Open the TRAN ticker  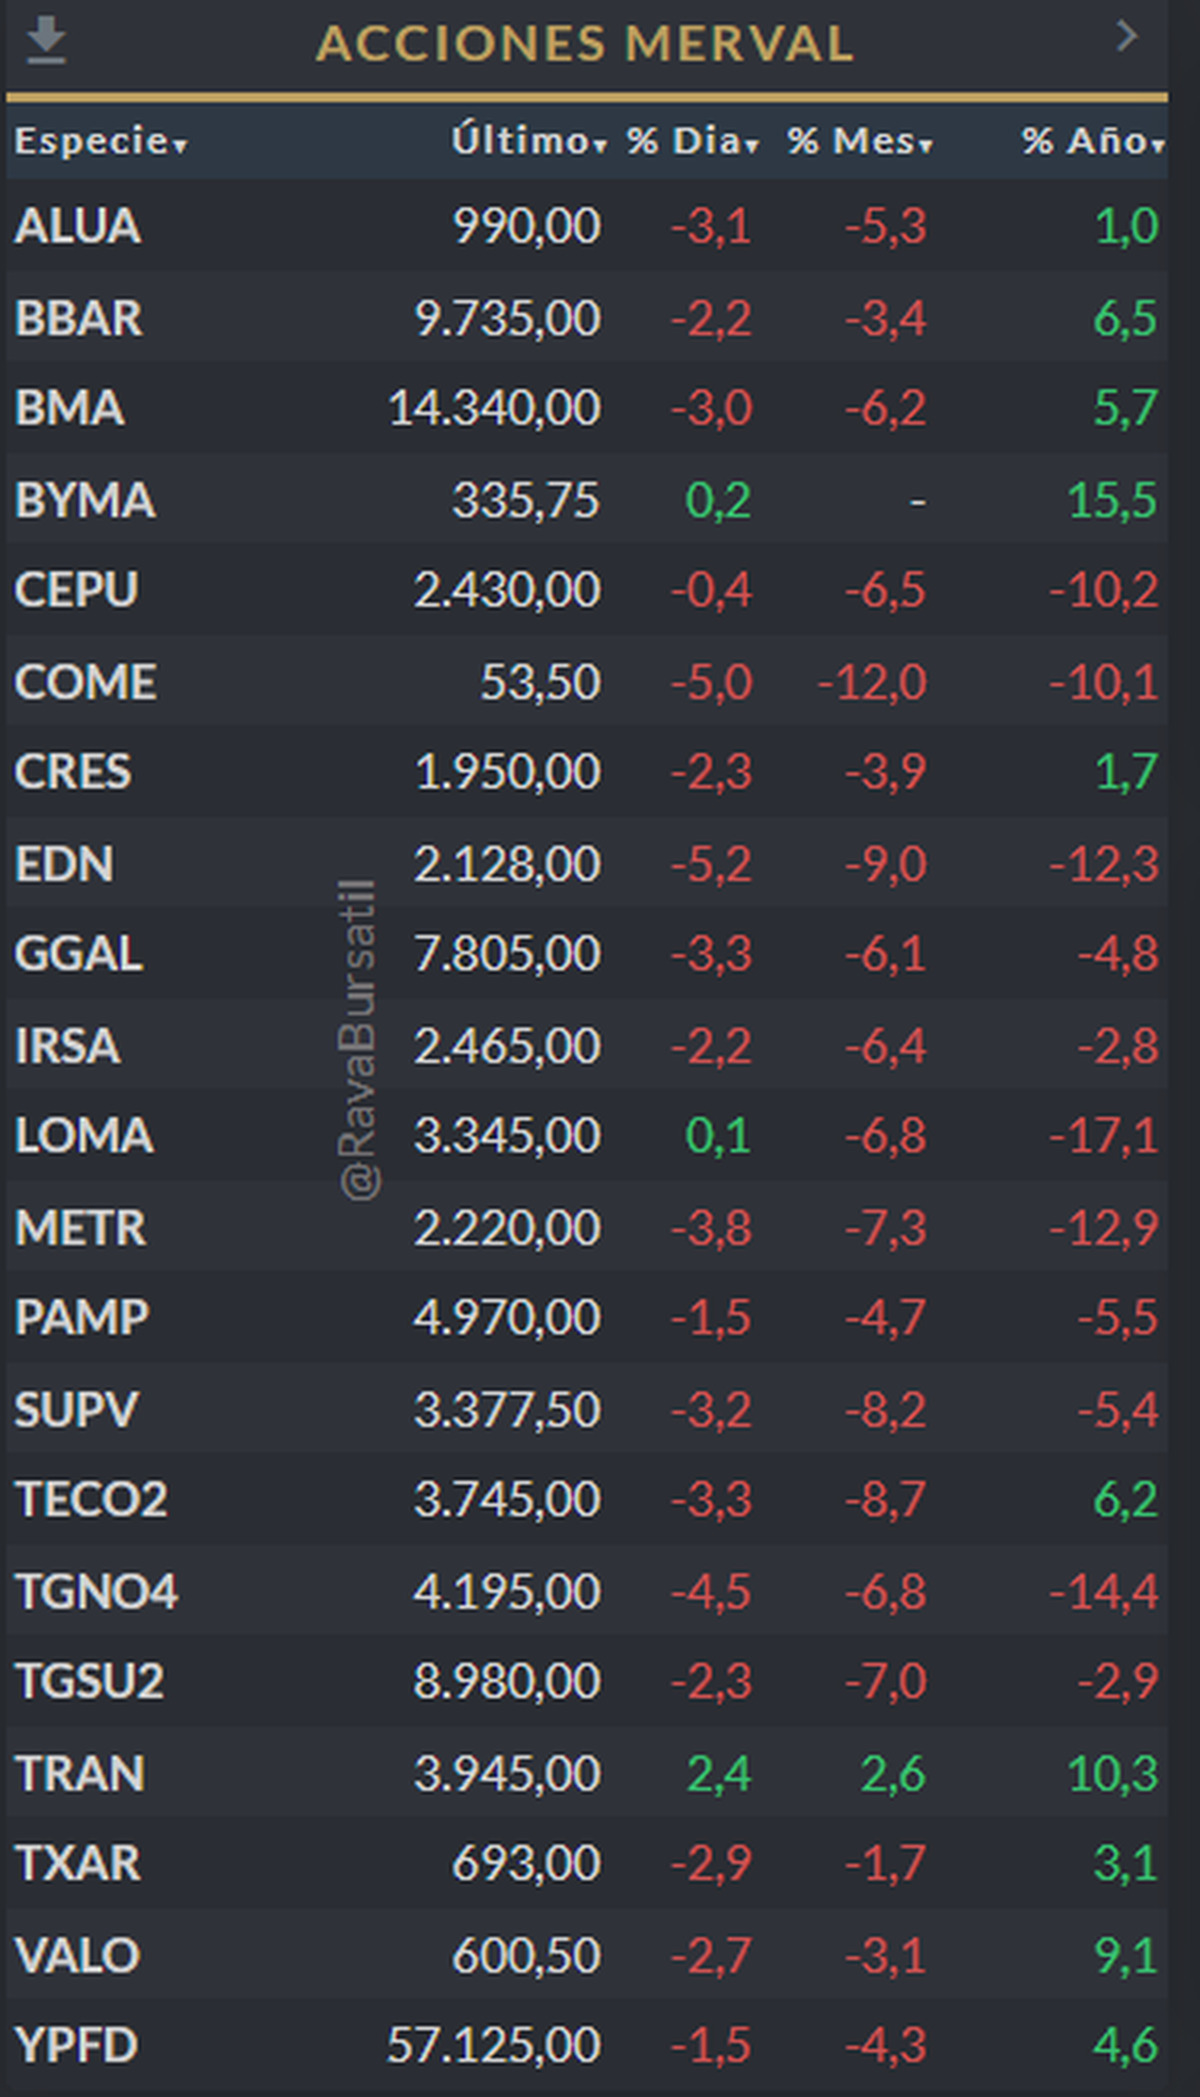click(x=81, y=1774)
